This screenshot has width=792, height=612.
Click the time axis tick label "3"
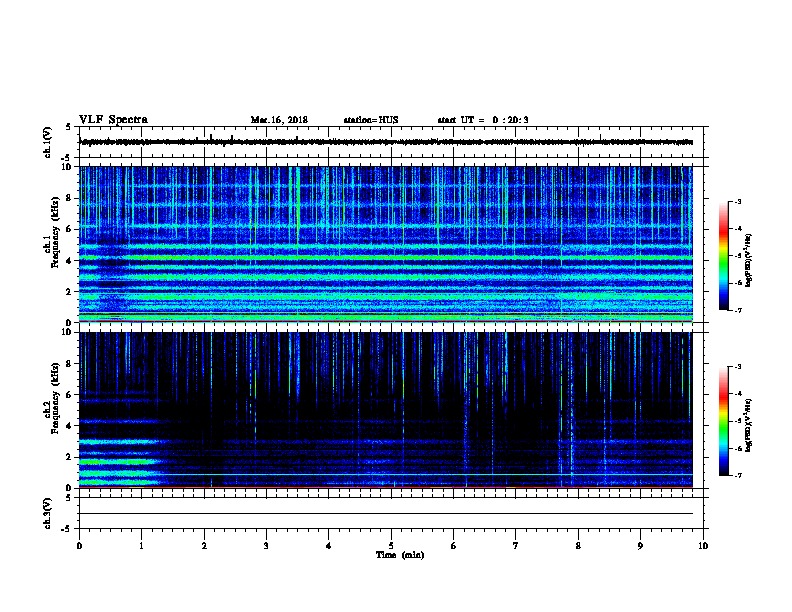(x=266, y=546)
